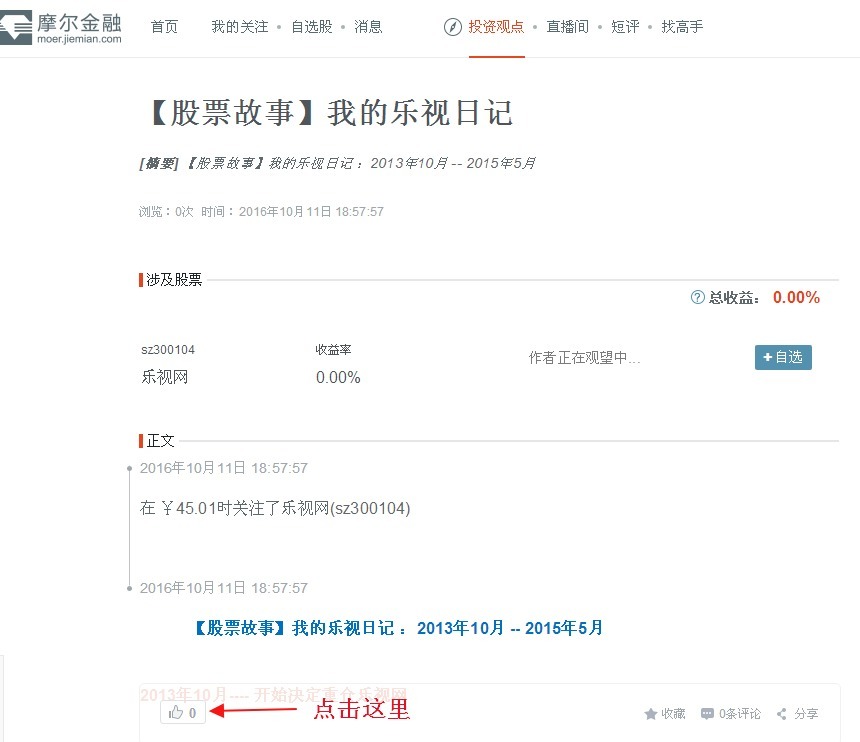
Task: Click article title 【股票故事】我的乐视日记
Action: click(331, 112)
